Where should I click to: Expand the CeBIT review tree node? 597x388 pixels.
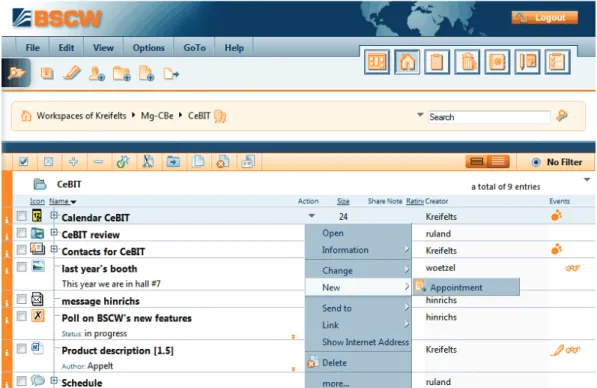point(54,232)
